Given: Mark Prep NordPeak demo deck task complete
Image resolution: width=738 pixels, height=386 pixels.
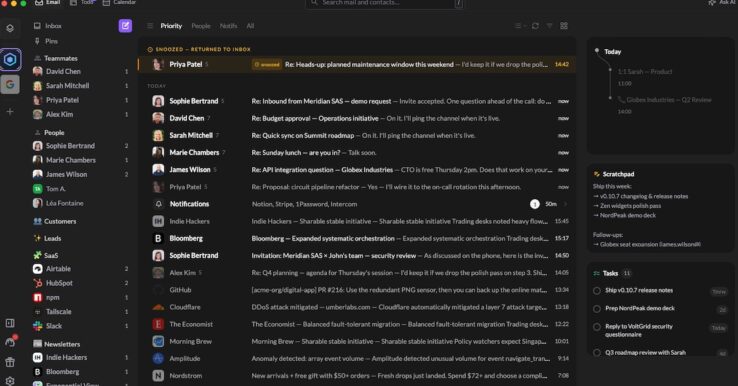Looking at the screenshot, I should 597,309.
